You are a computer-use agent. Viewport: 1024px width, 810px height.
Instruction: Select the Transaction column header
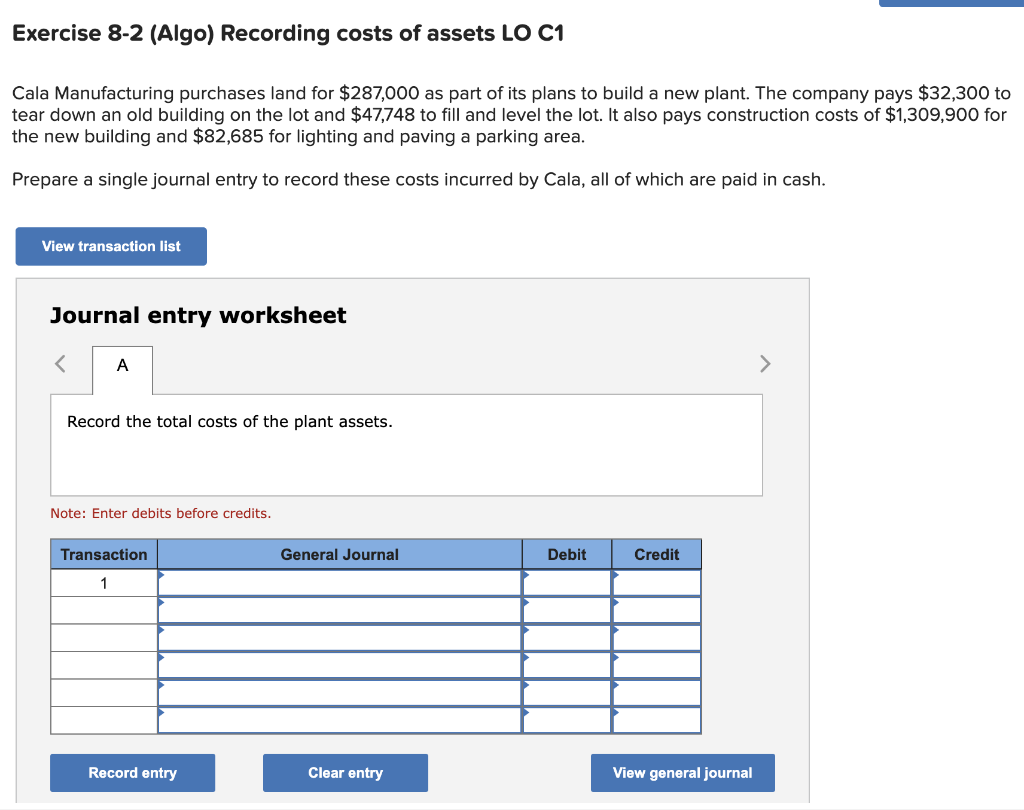click(103, 554)
